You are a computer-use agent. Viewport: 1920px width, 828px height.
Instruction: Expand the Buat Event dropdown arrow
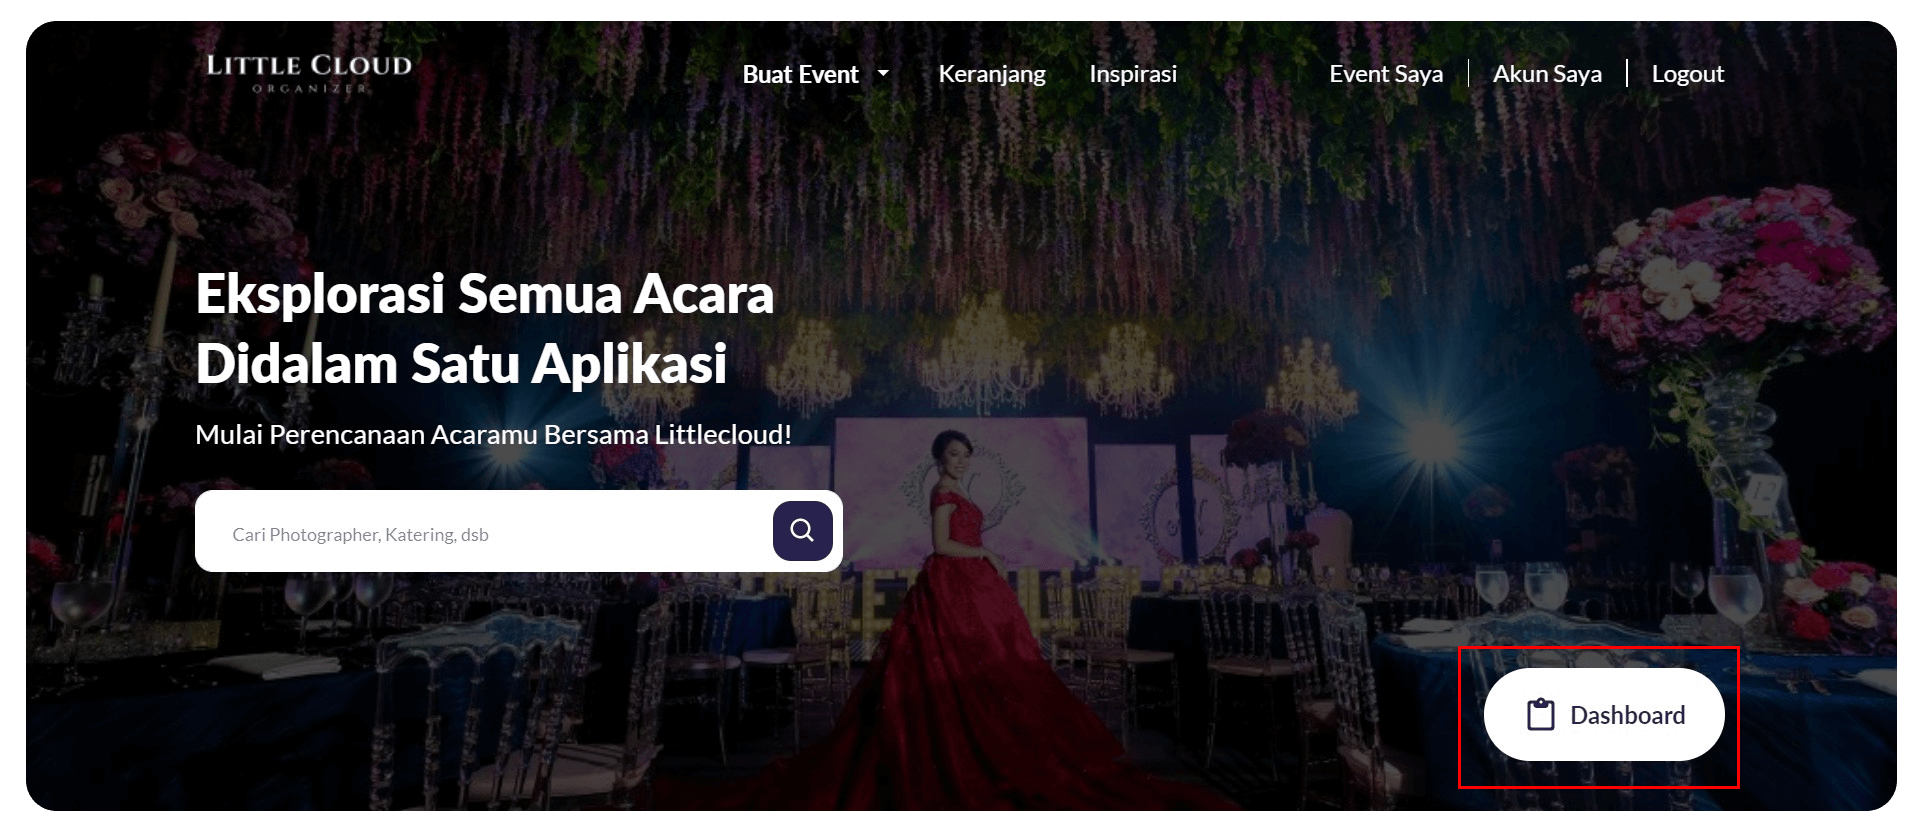pos(883,74)
